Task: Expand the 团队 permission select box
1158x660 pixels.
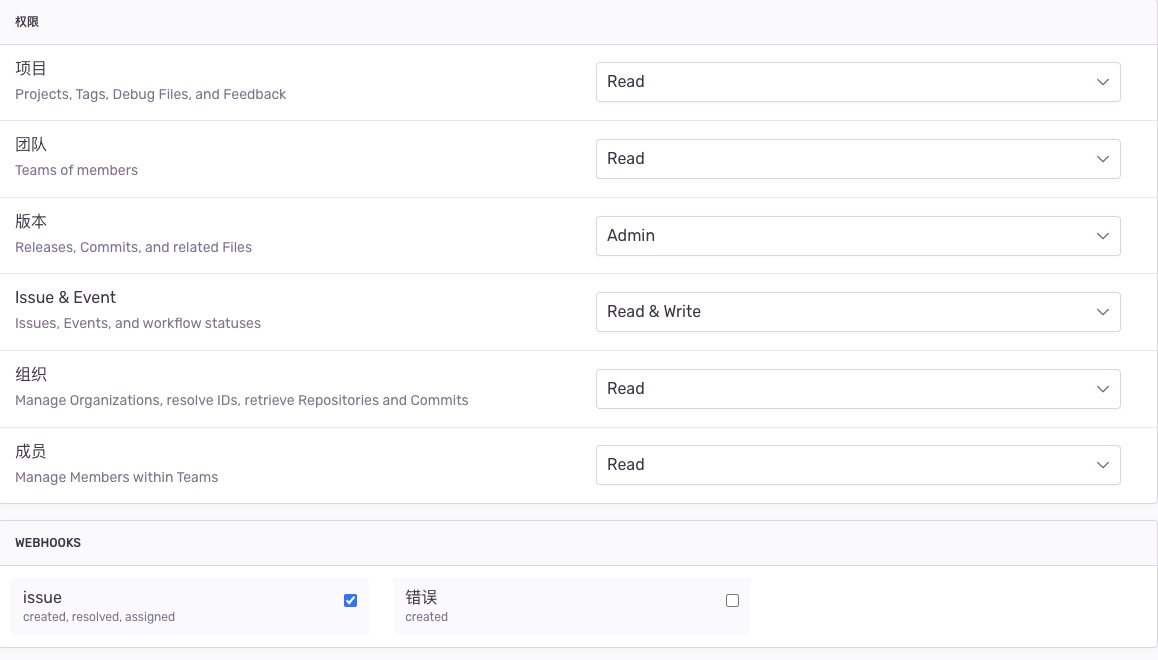Action: [857, 159]
